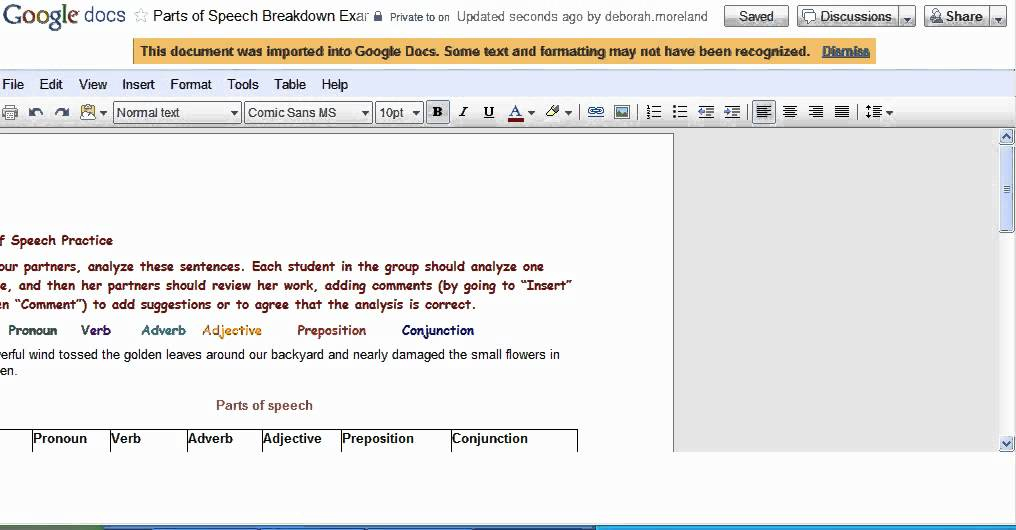Expand the Discussions dropdown arrow
The height and width of the screenshot is (530, 1016).
pos(907,17)
